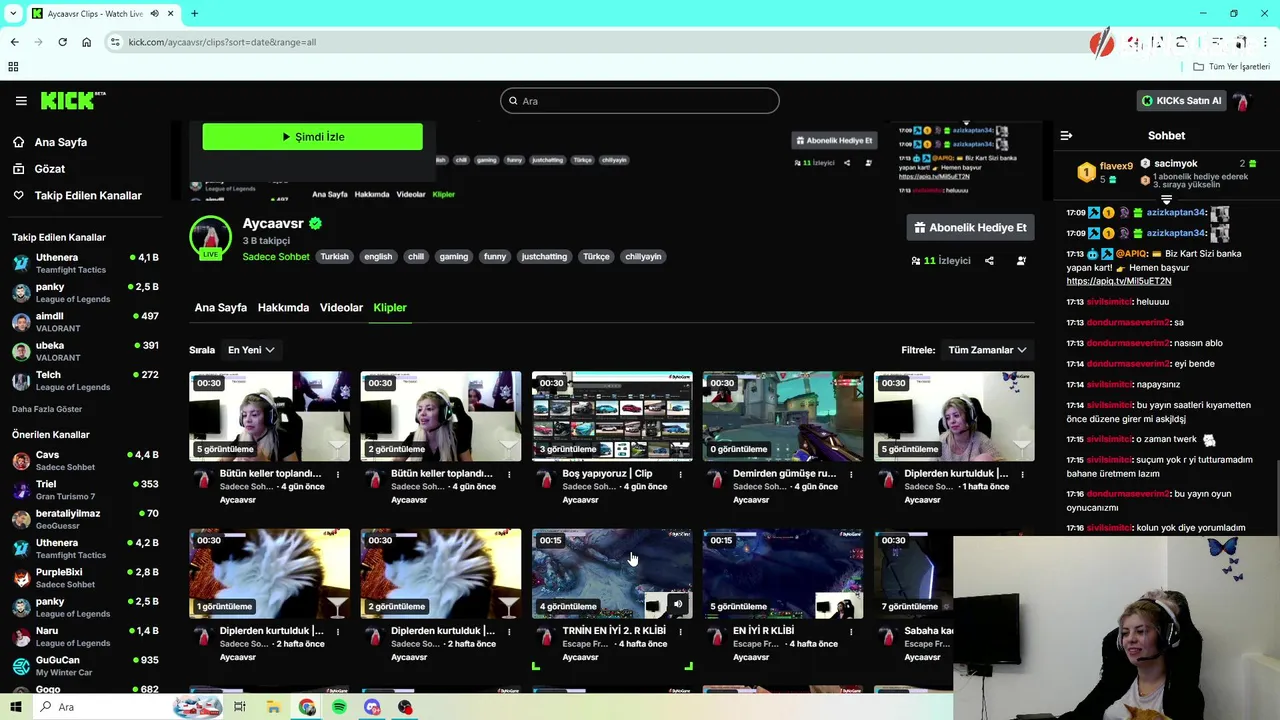Click Chrome icon in taskbar
Screen dimensions: 1280x720
click(306, 707)
